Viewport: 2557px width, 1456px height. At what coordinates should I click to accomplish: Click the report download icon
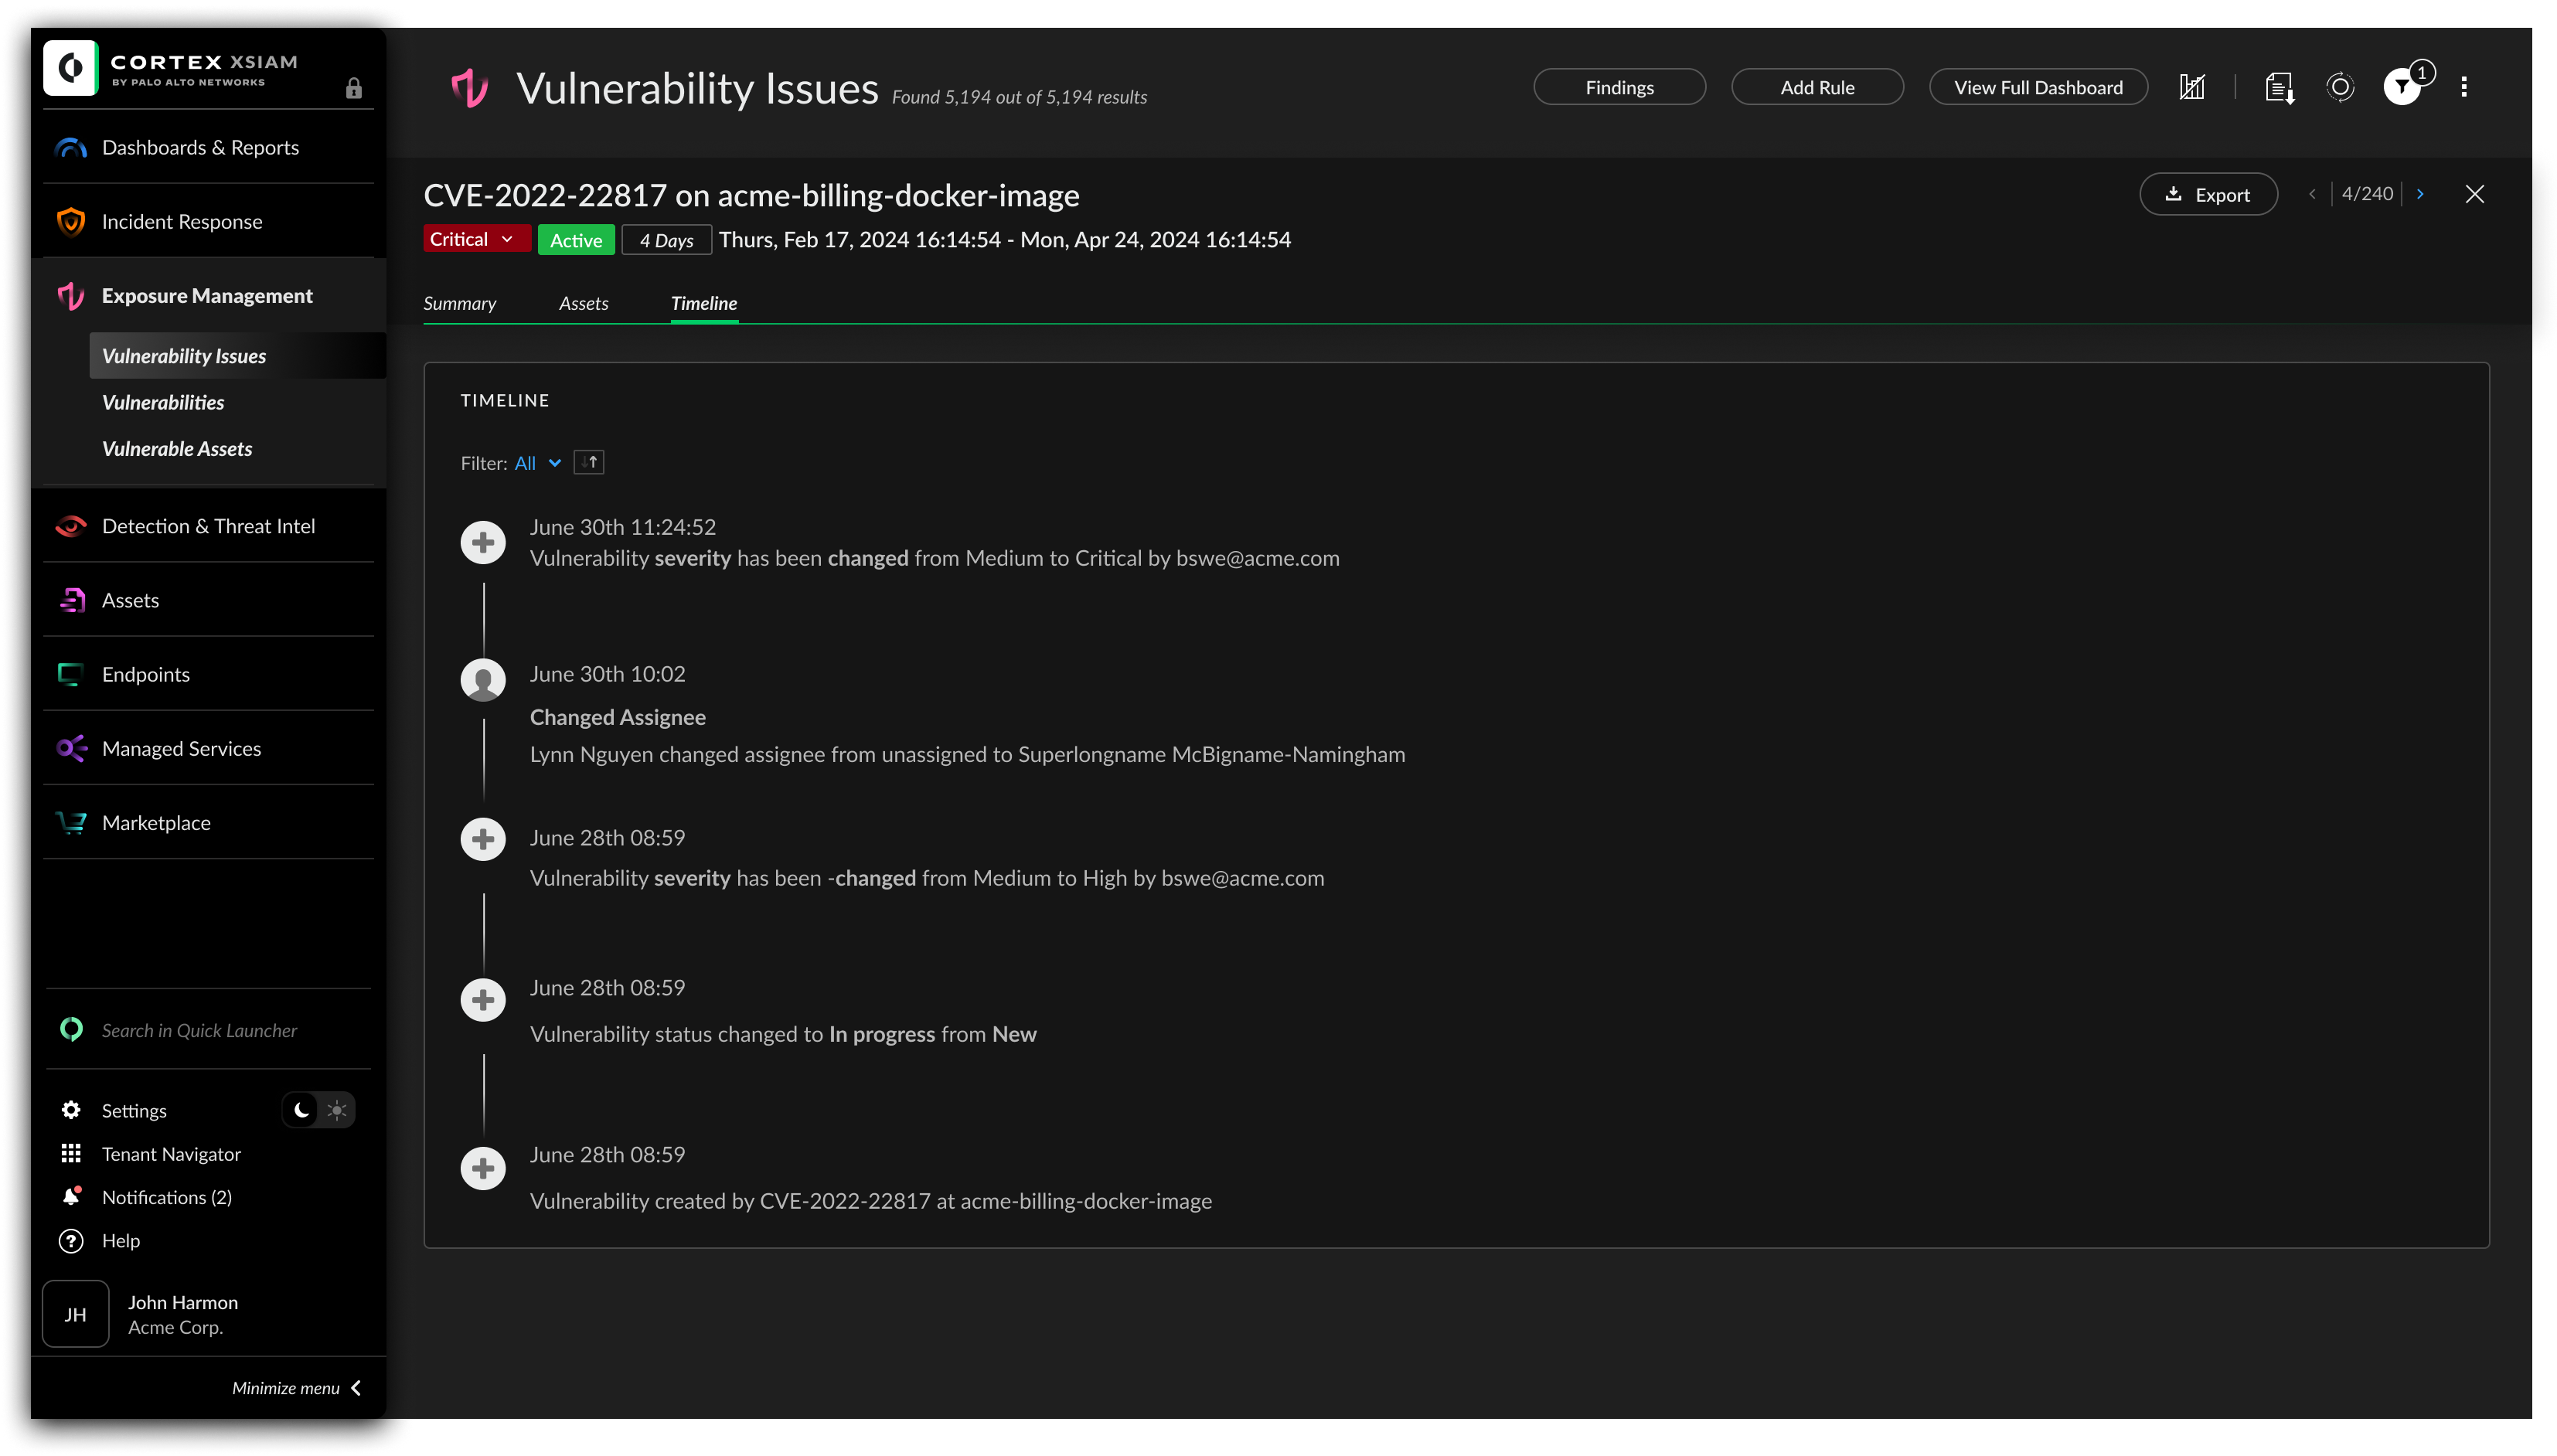[x=2279, y=88]
